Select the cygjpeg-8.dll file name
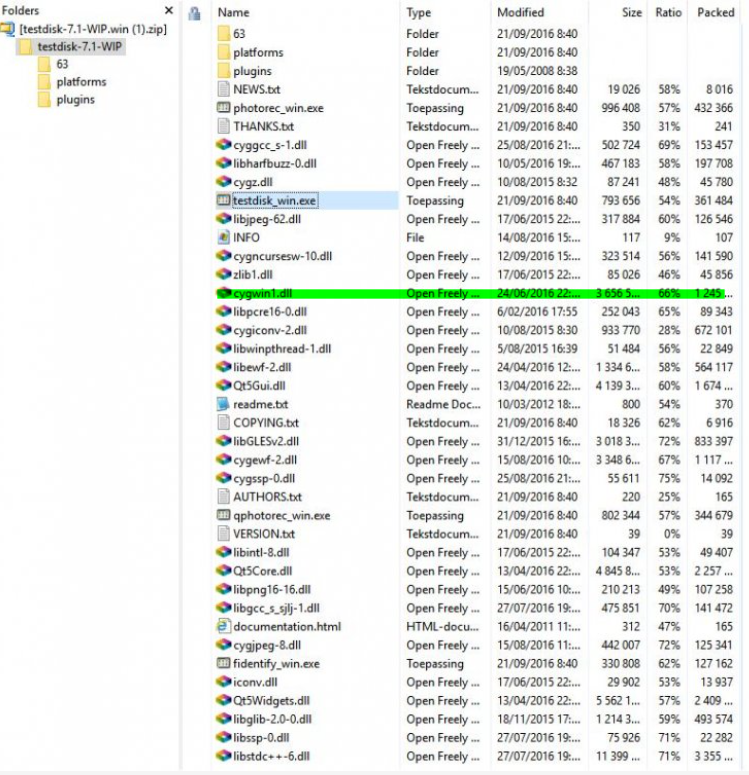749x775 pixels. click(267, 646)
